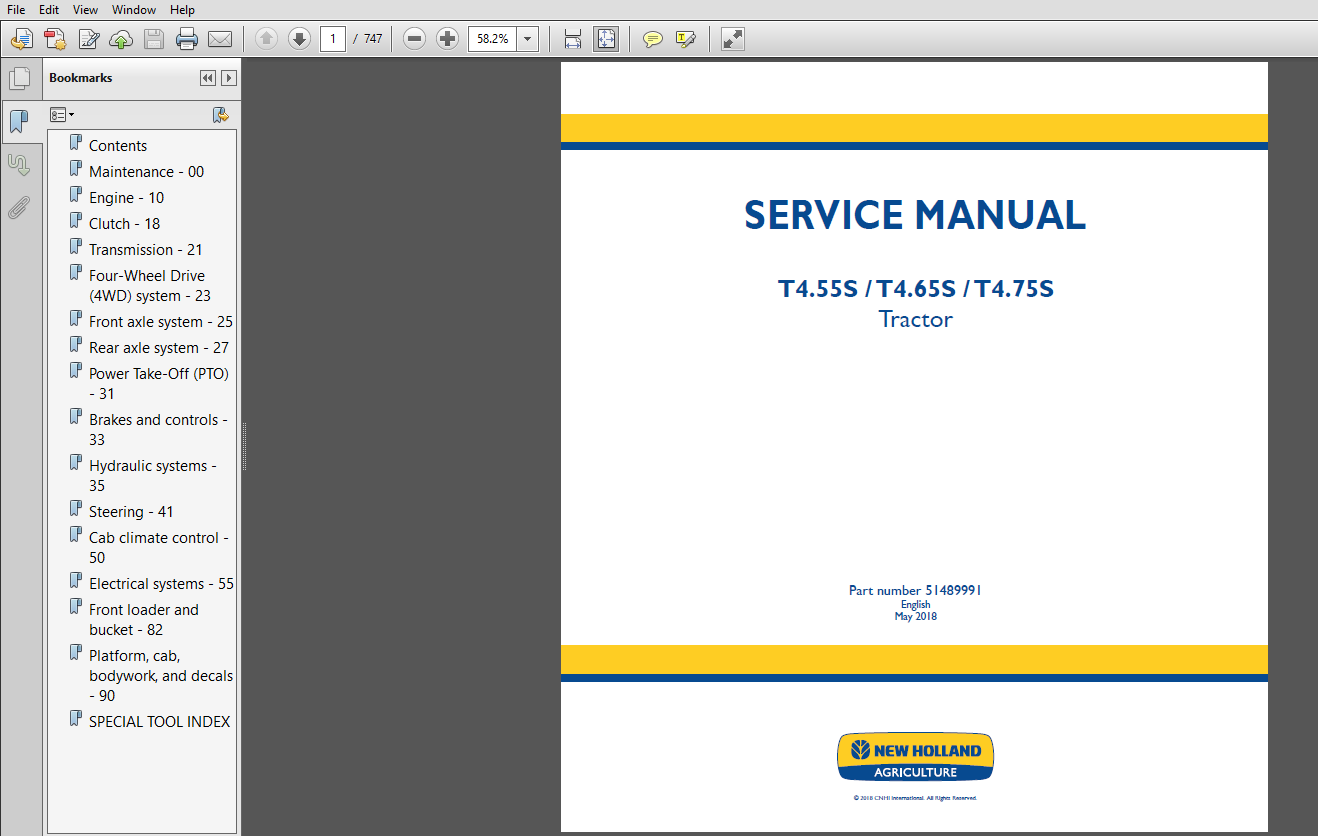The width and height of the screenshot is (1318, 836).
Task: Open Front loader and bucket bookmark
Action: (144, 620)
